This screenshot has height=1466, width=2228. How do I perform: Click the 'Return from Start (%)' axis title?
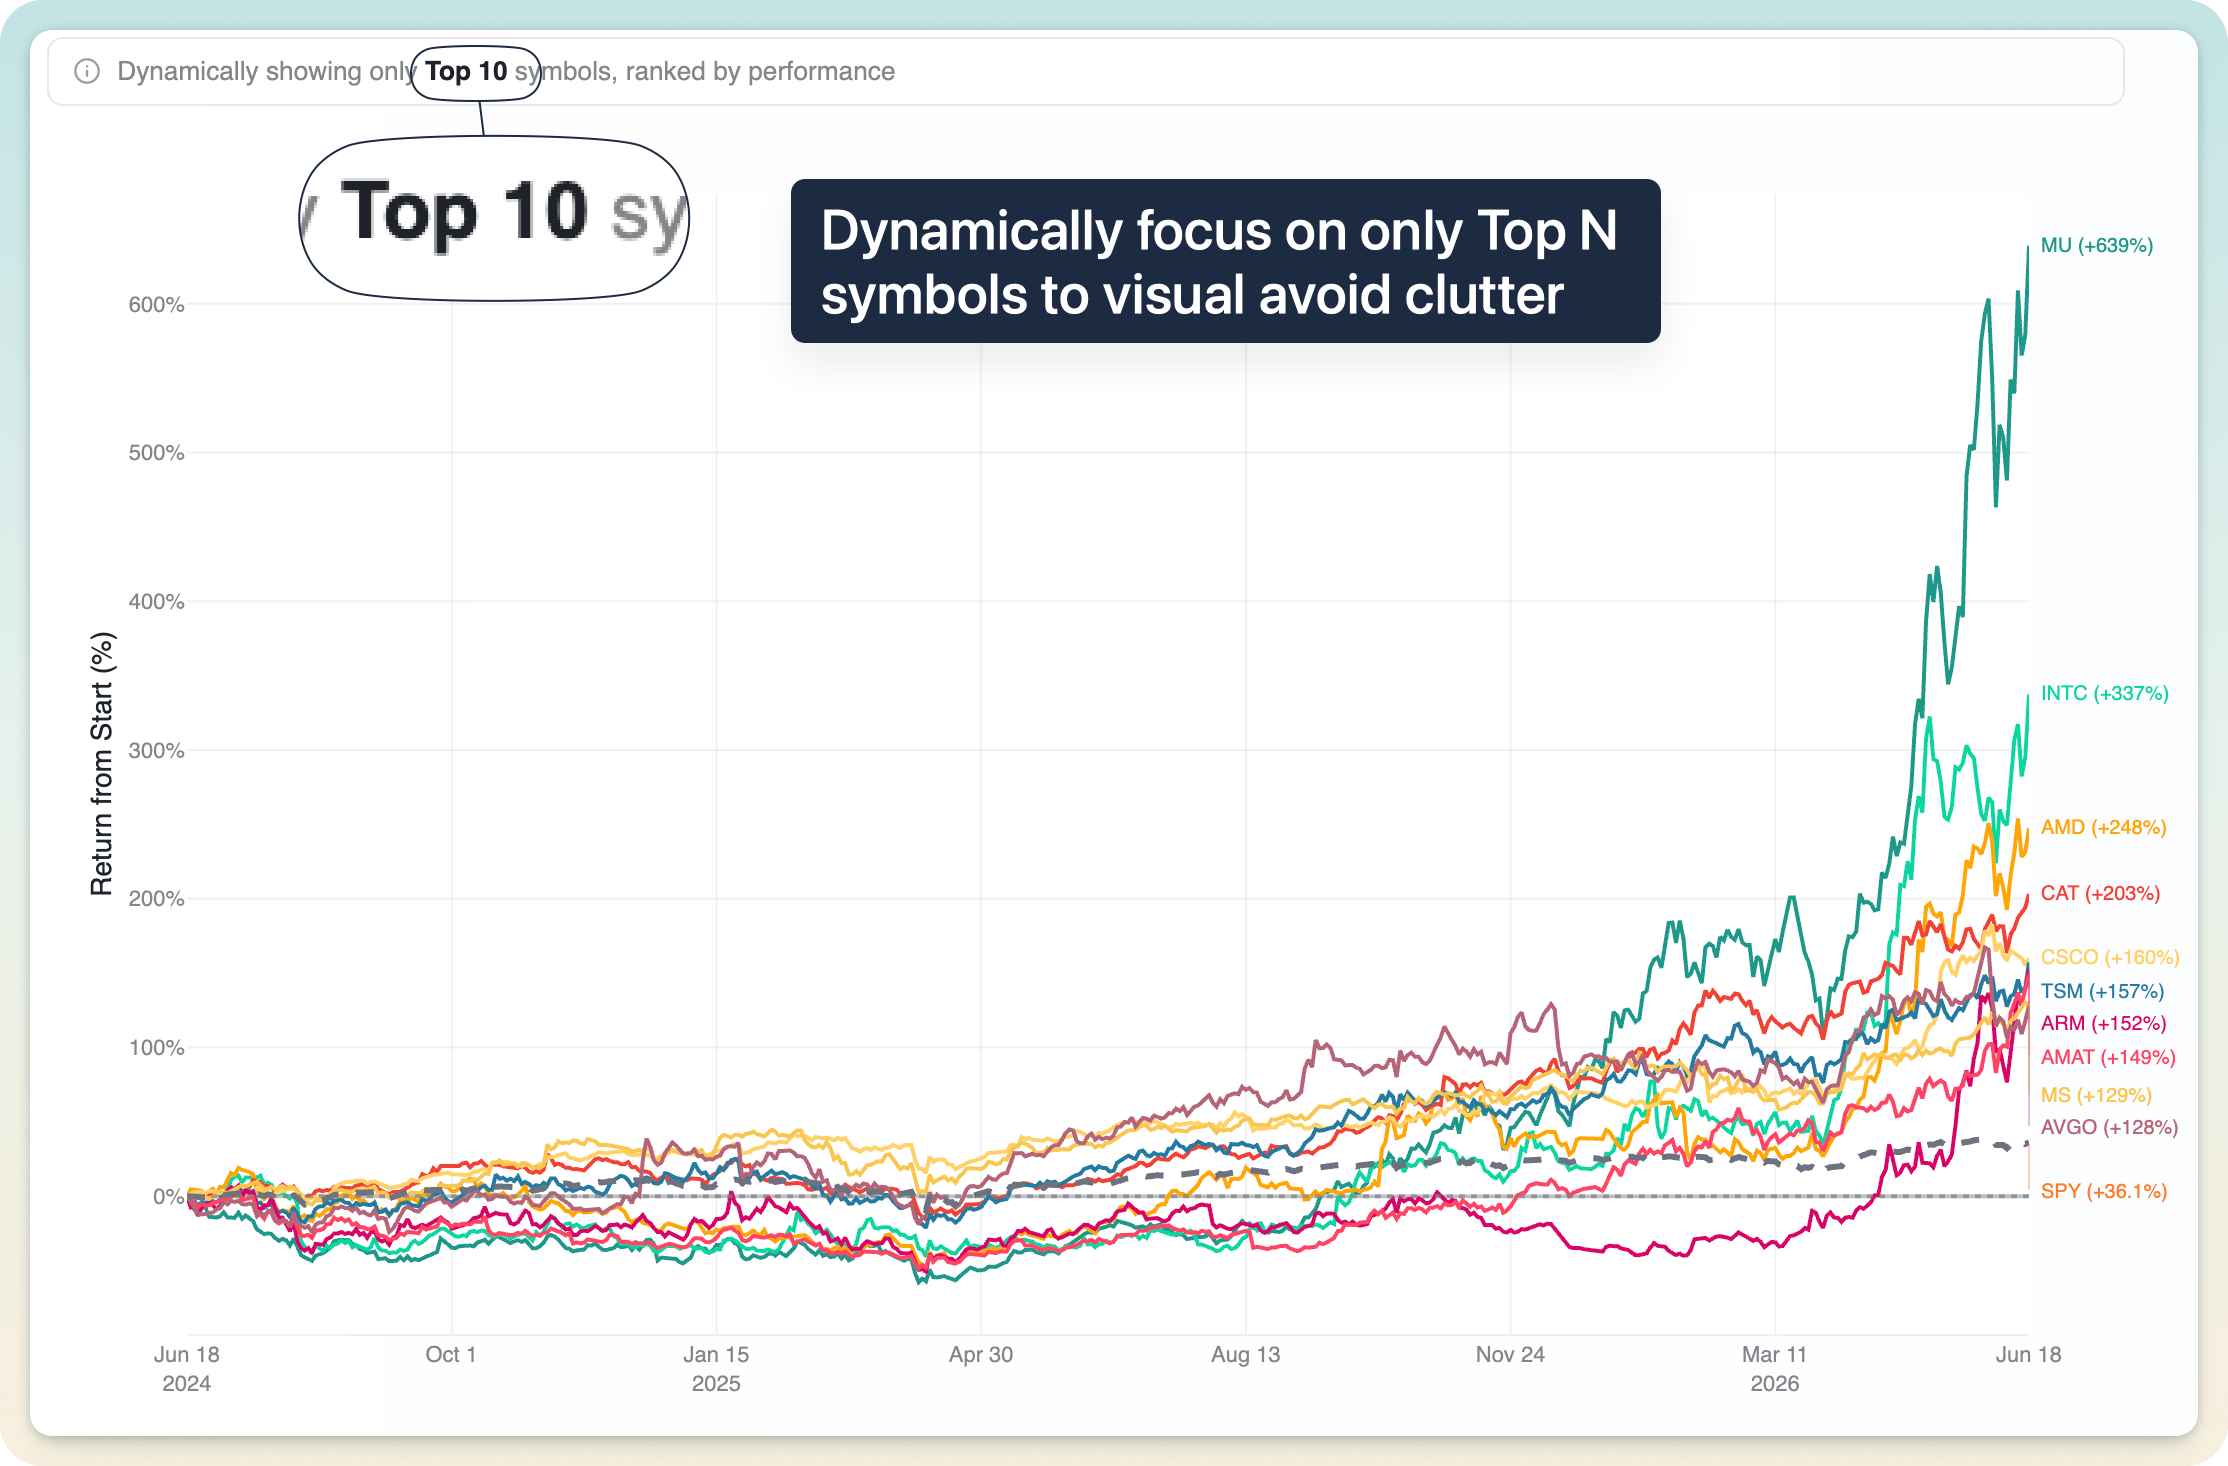pyautogui.click(x=102, y=763)
